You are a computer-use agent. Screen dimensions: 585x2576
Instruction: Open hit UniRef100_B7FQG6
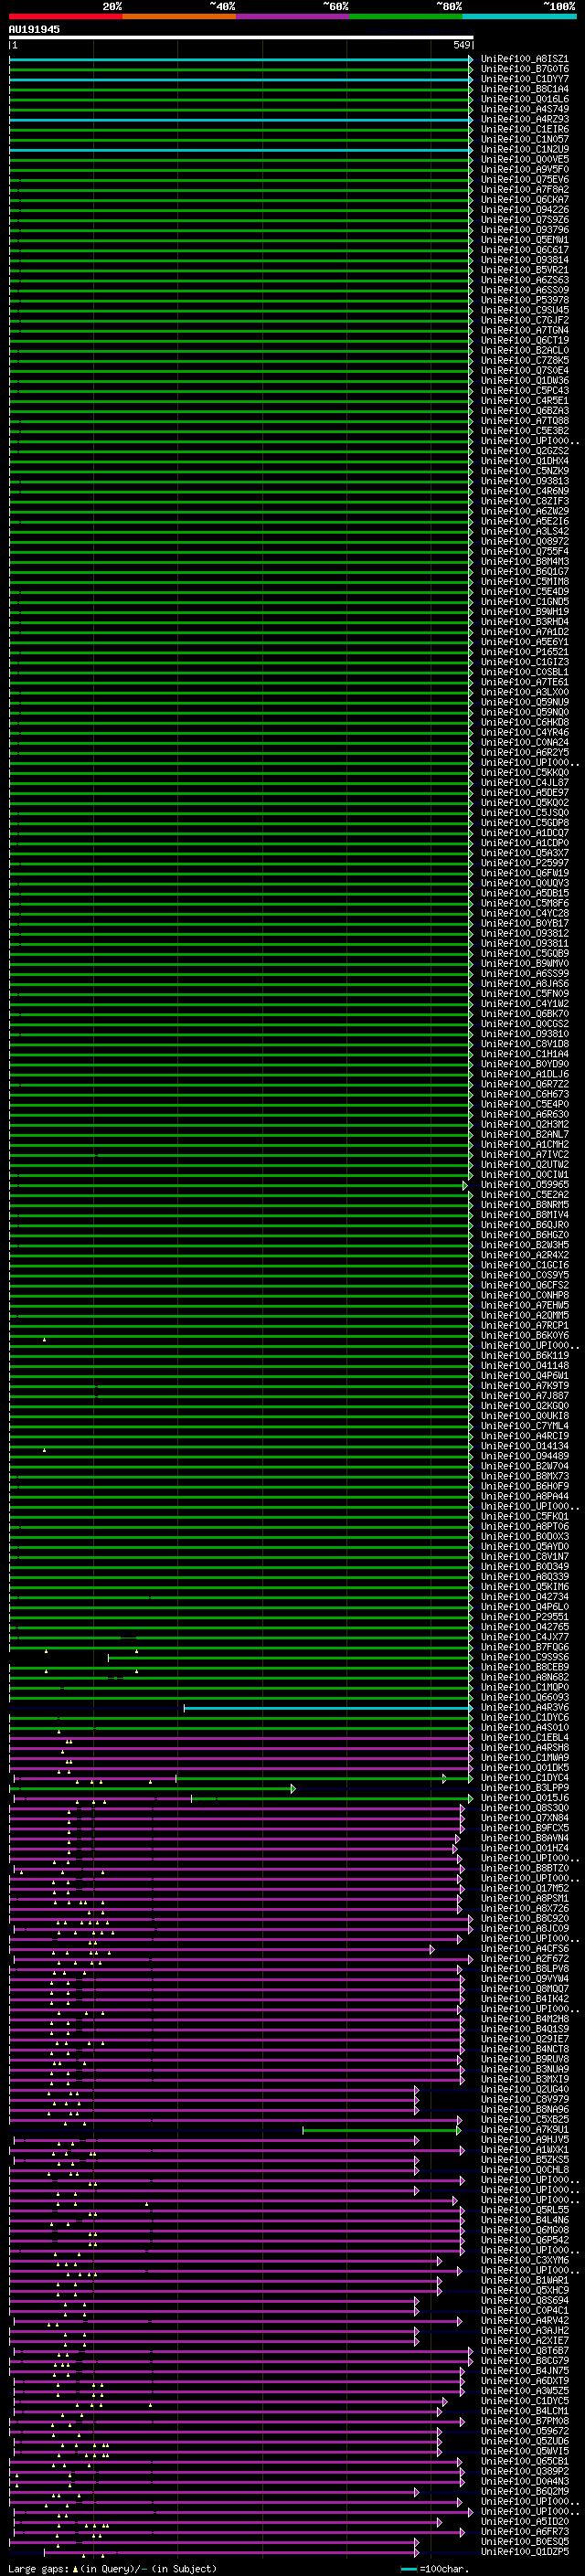pos(524,1647)
